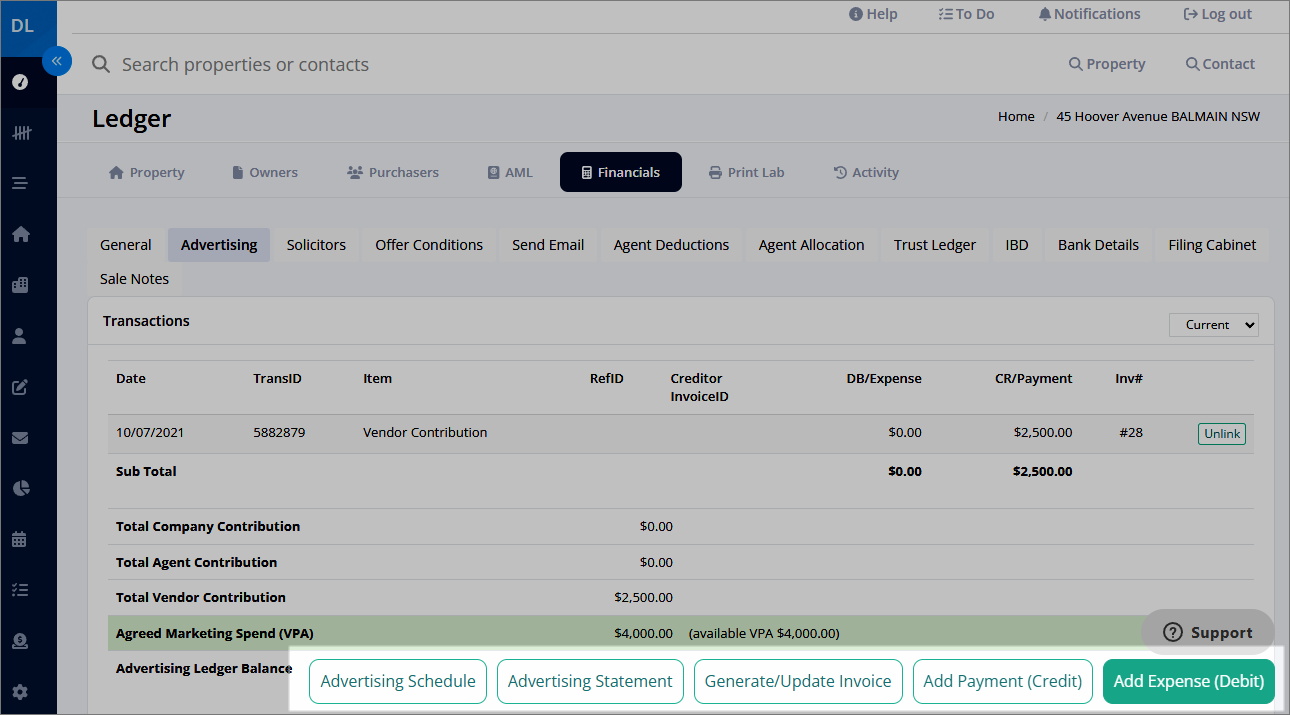Switch to the Property tab
Image resolution: width=1290 pixels, height=715 pixels.
pyautogui.click(x=146, y=172)
